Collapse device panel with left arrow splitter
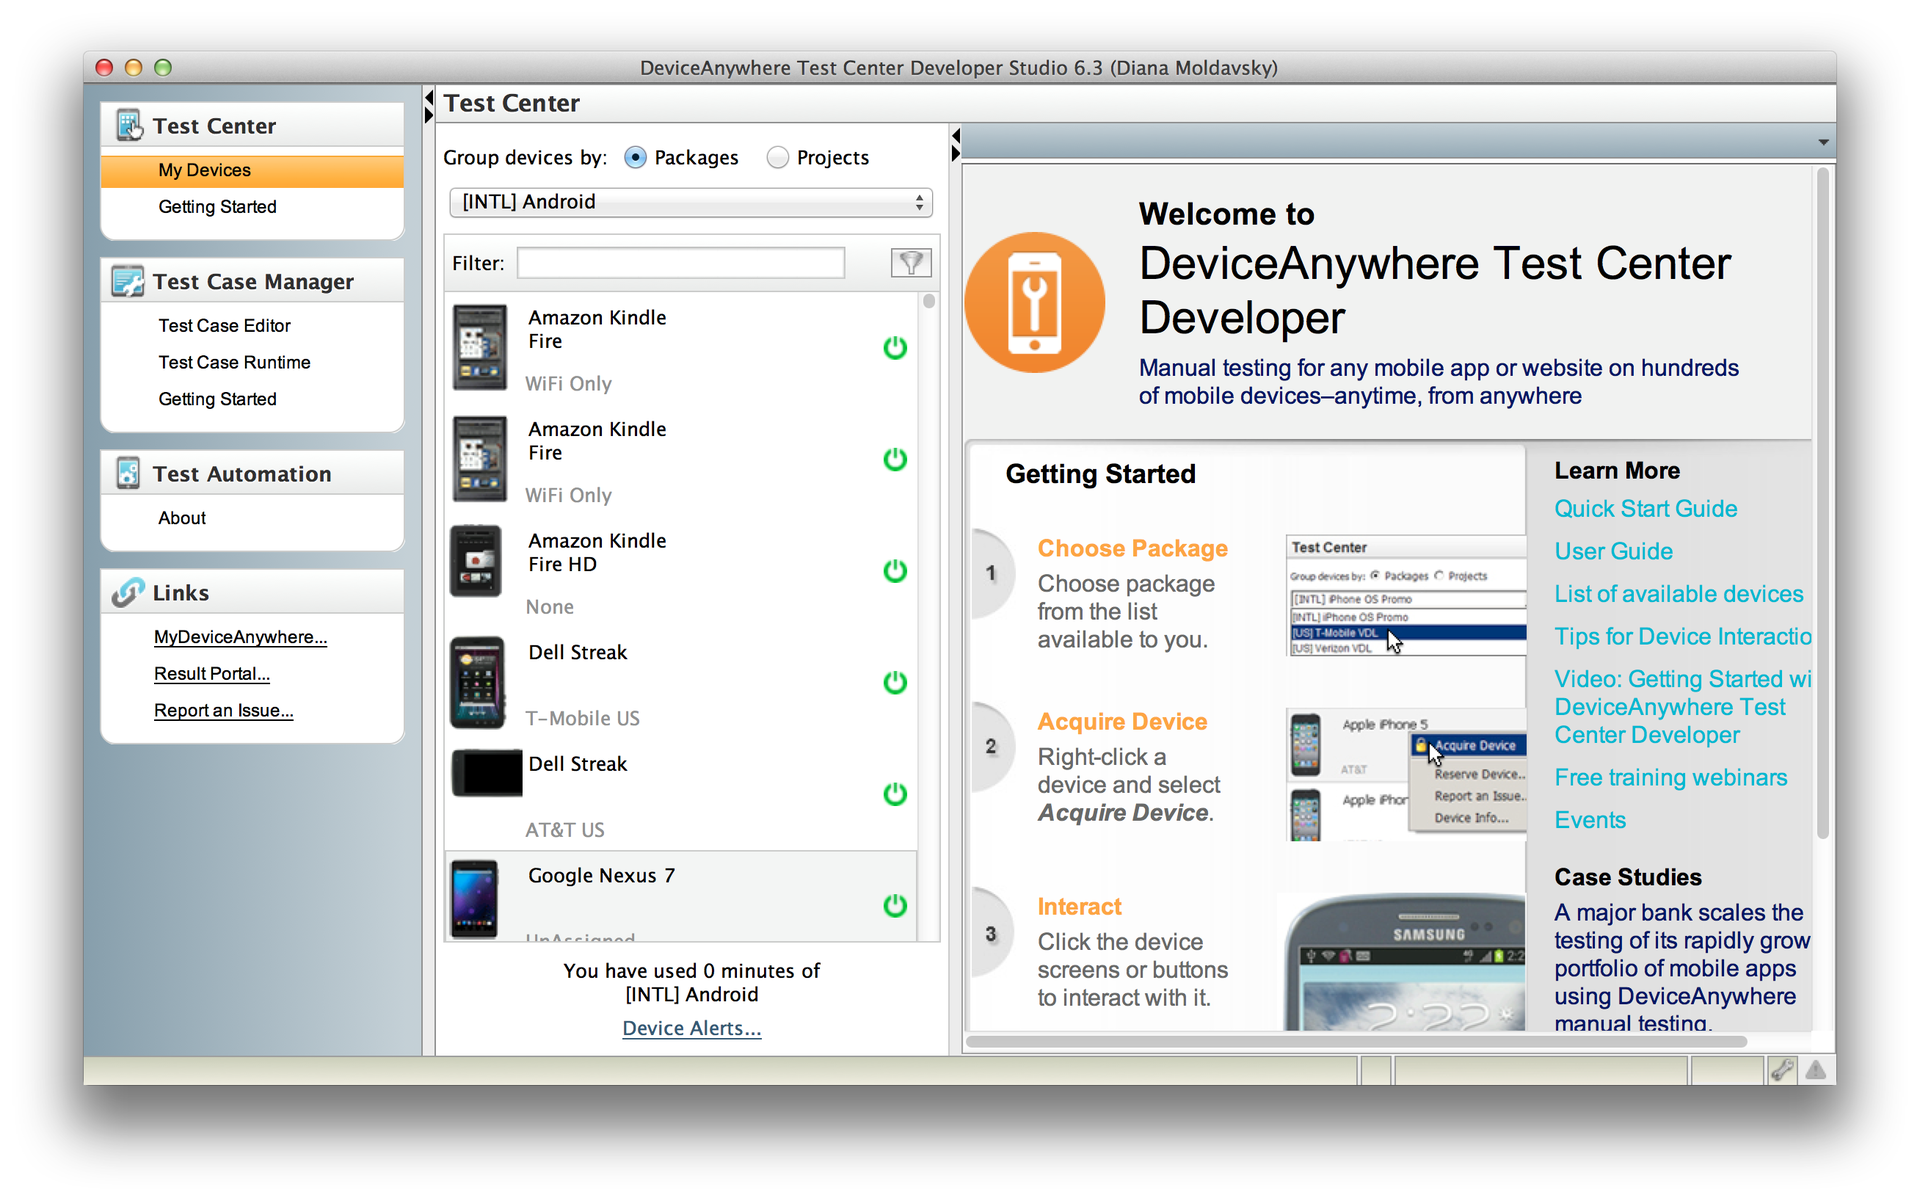The width and height of the screenshot is (1920, 1201). (956, 136)
